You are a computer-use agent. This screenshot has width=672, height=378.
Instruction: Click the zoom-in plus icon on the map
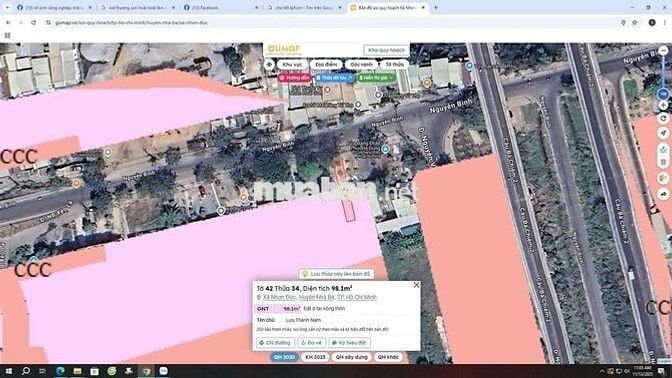click(663, 105)
